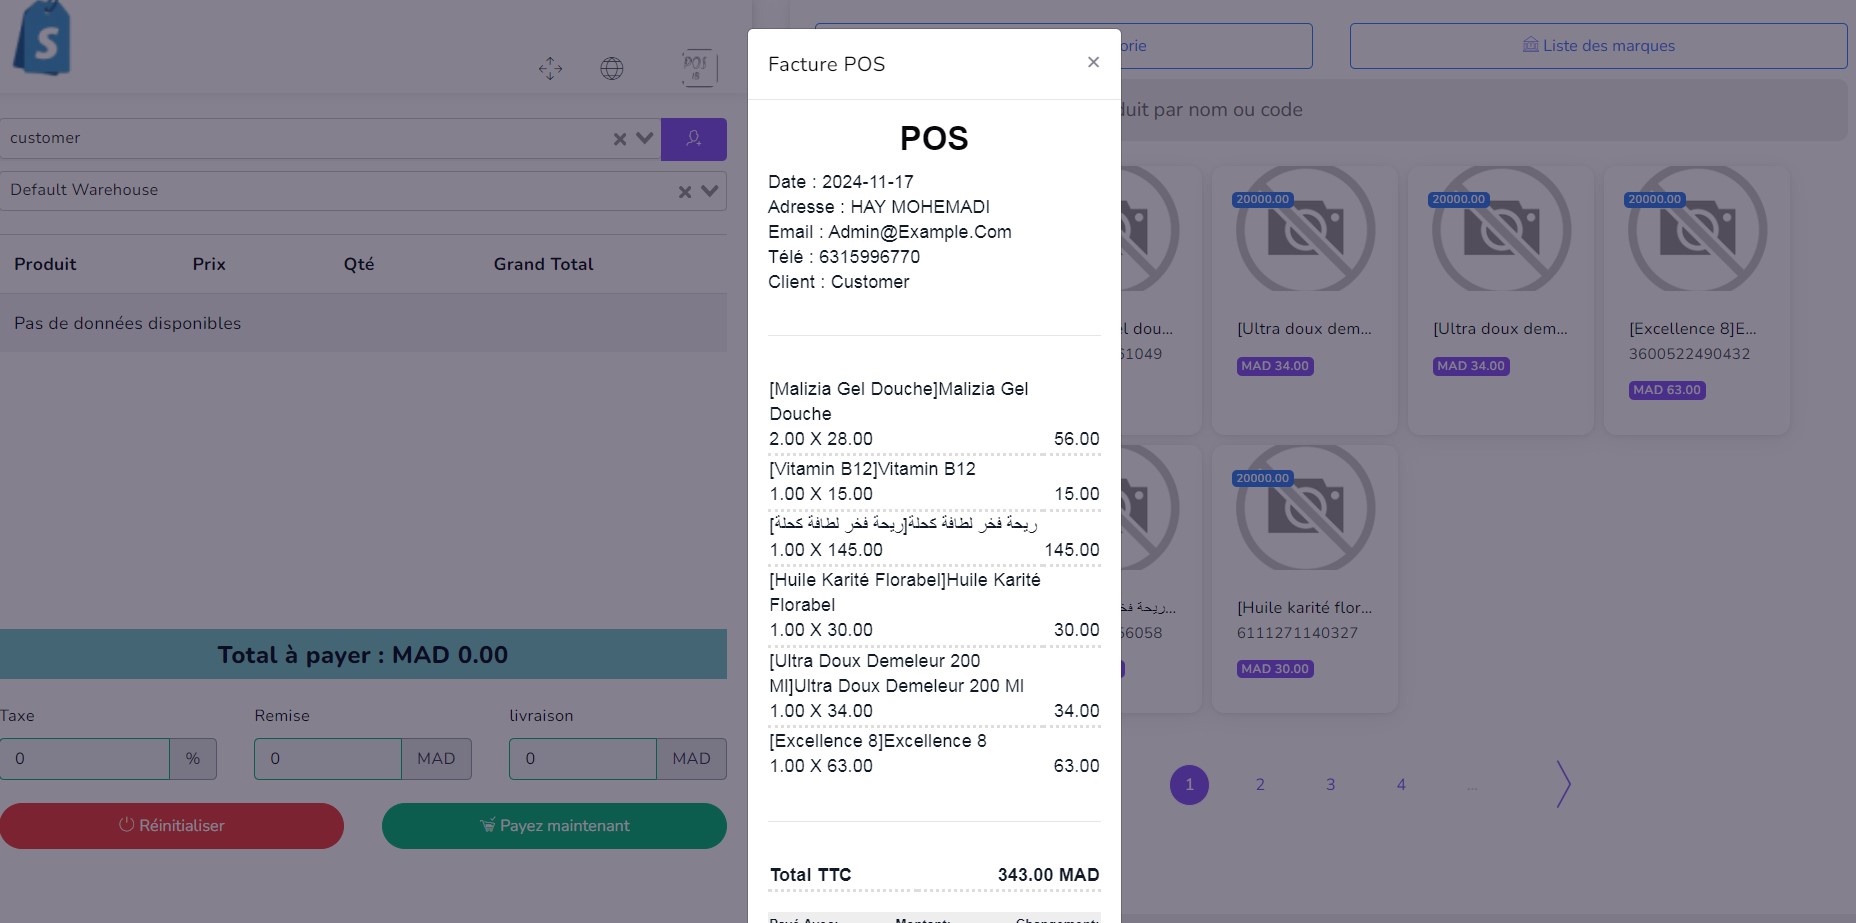Click the Malizia Gel Douche invoice line
1856x923 pixels.
pos(934,414)
